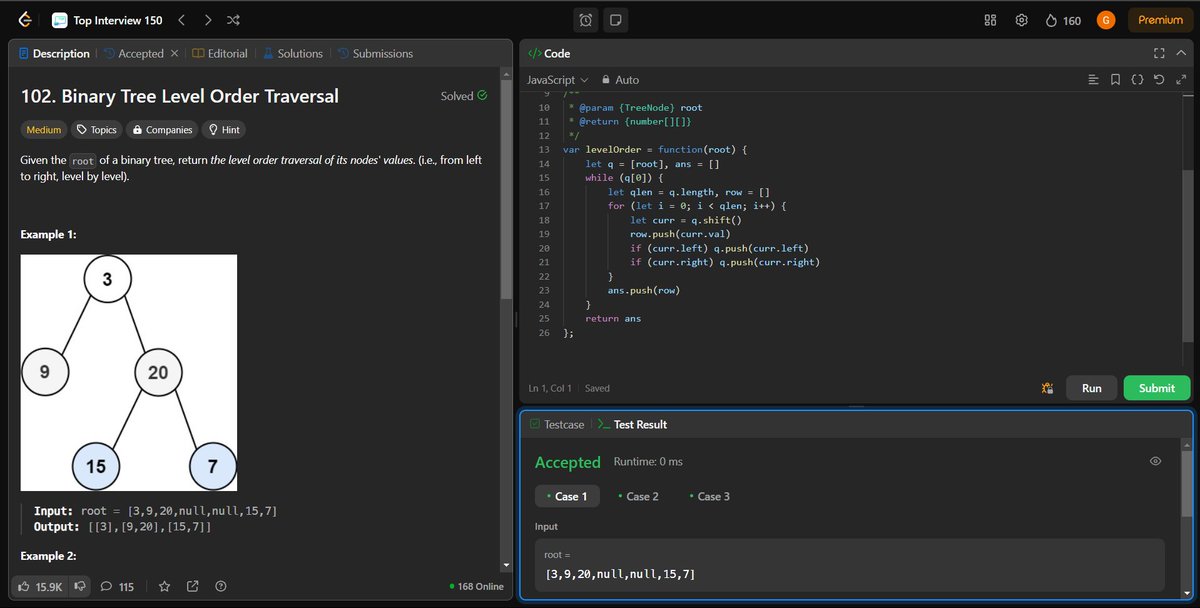Click the Run button
The width and height of the screenshot is (1200, 608).
[1092, 388]
